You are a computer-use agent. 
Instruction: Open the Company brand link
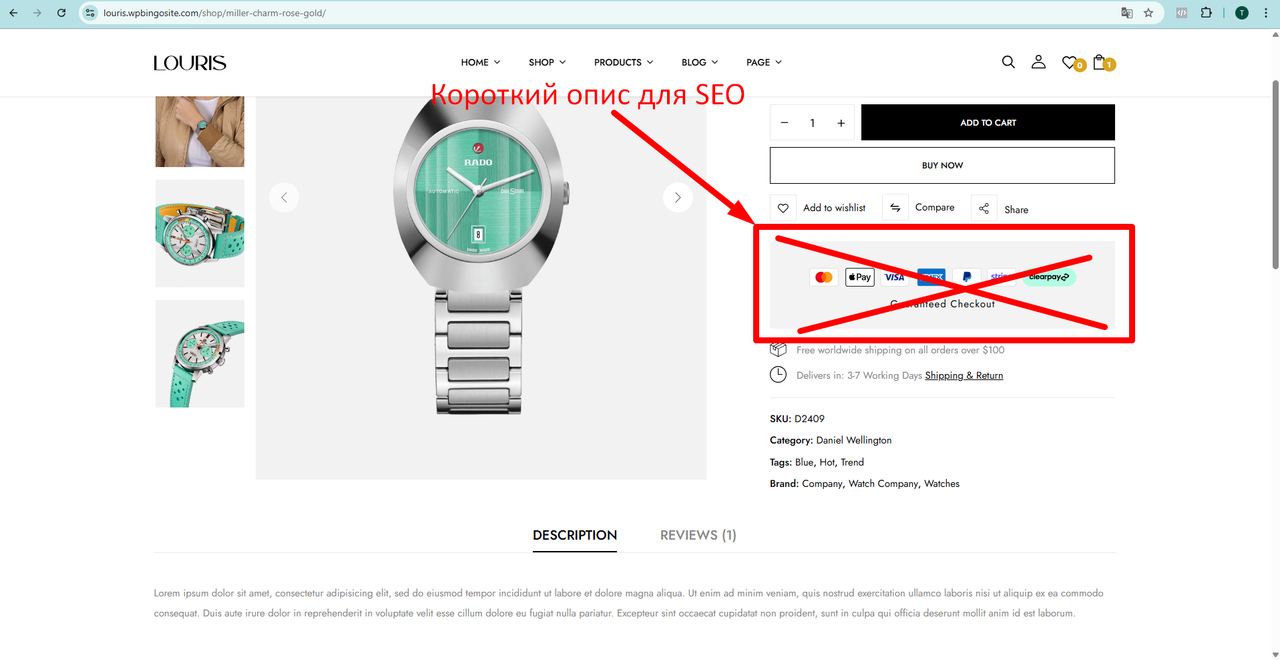coord(822,484)
